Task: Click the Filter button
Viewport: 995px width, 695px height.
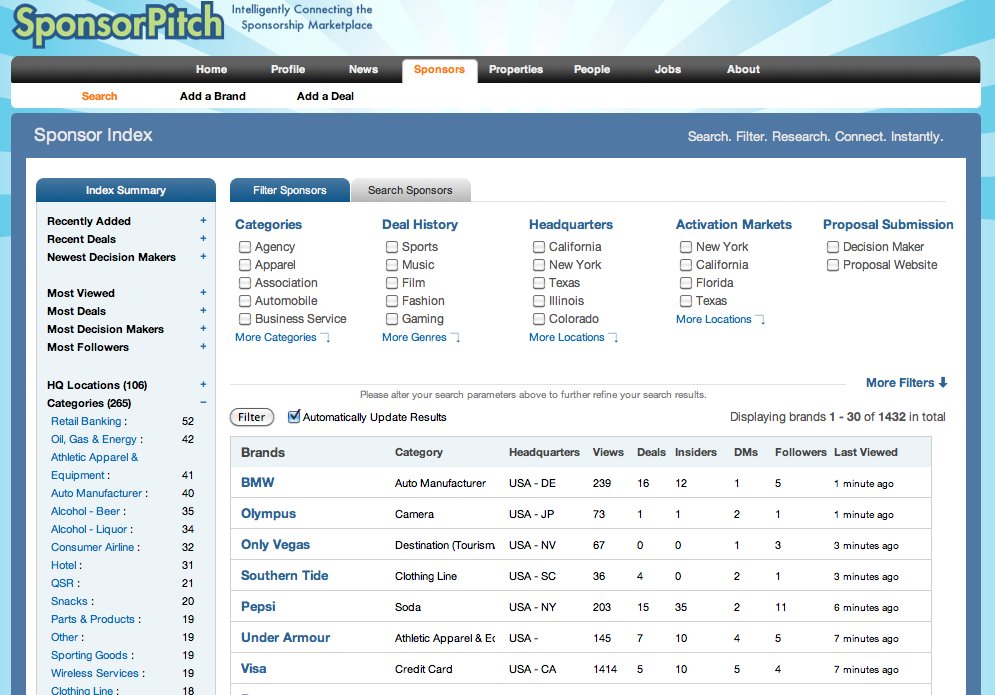Action: click(252, 417)
